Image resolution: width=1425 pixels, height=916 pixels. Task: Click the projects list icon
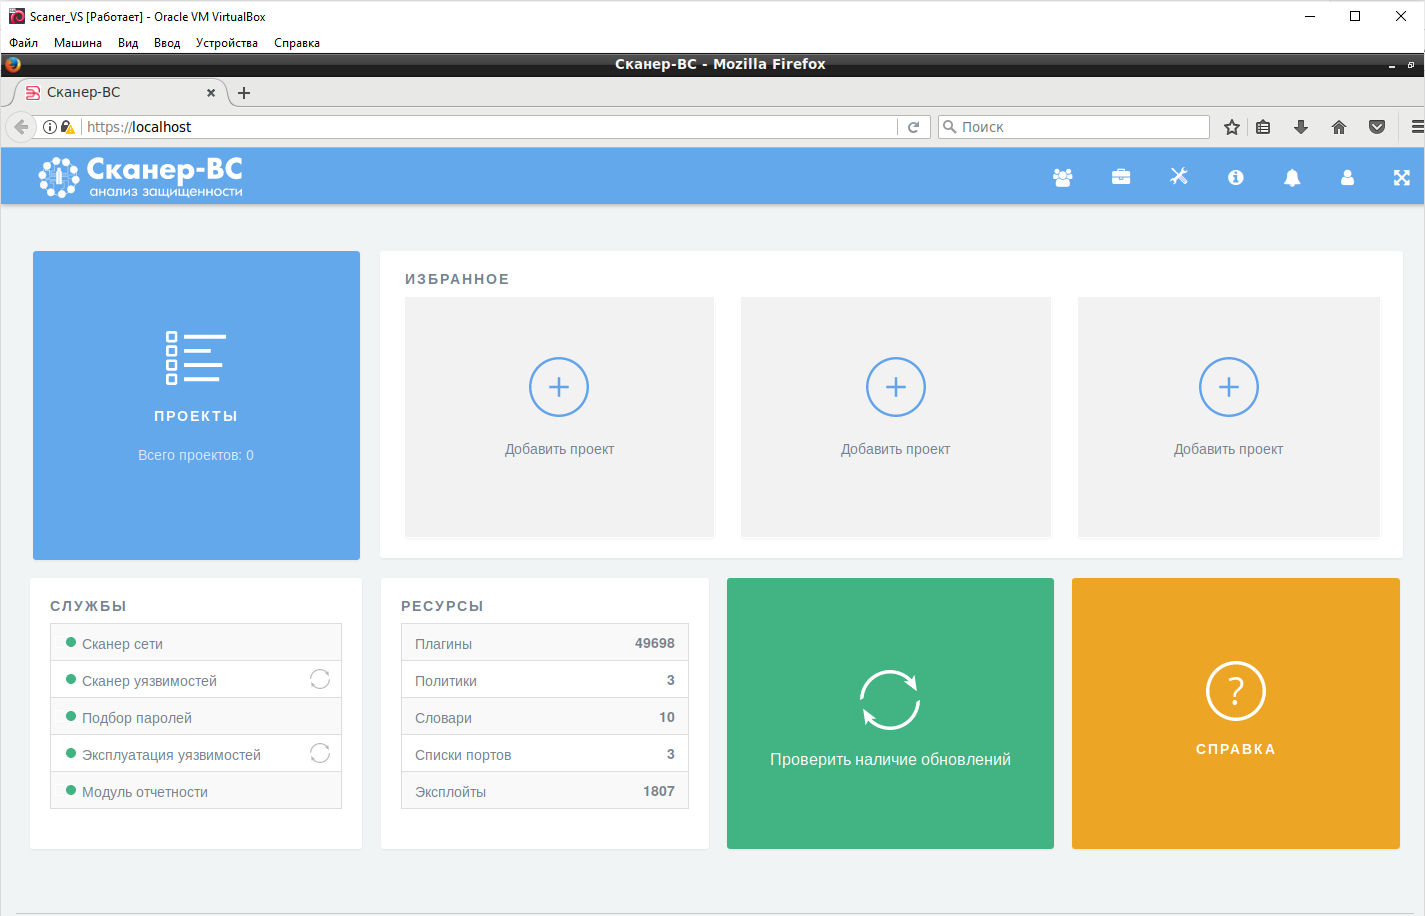point(194,358)
